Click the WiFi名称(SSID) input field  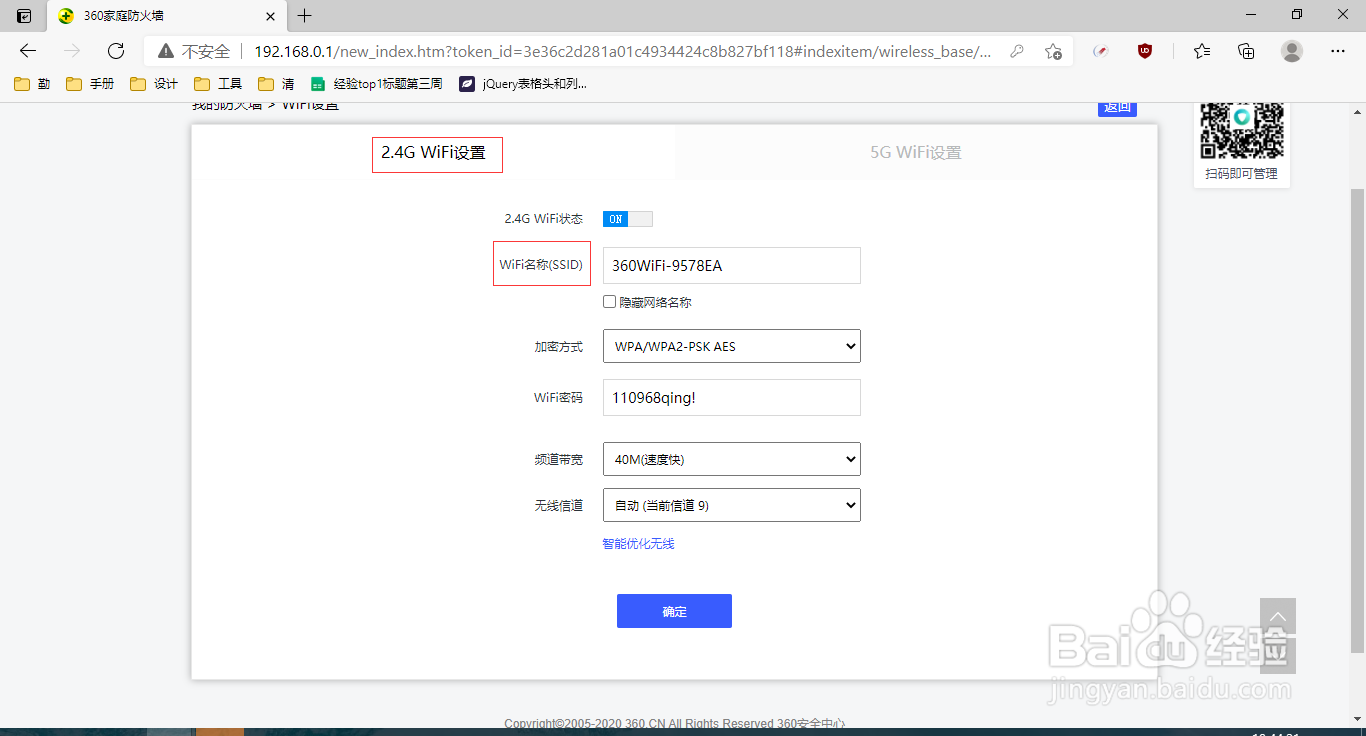click(732, 265)
